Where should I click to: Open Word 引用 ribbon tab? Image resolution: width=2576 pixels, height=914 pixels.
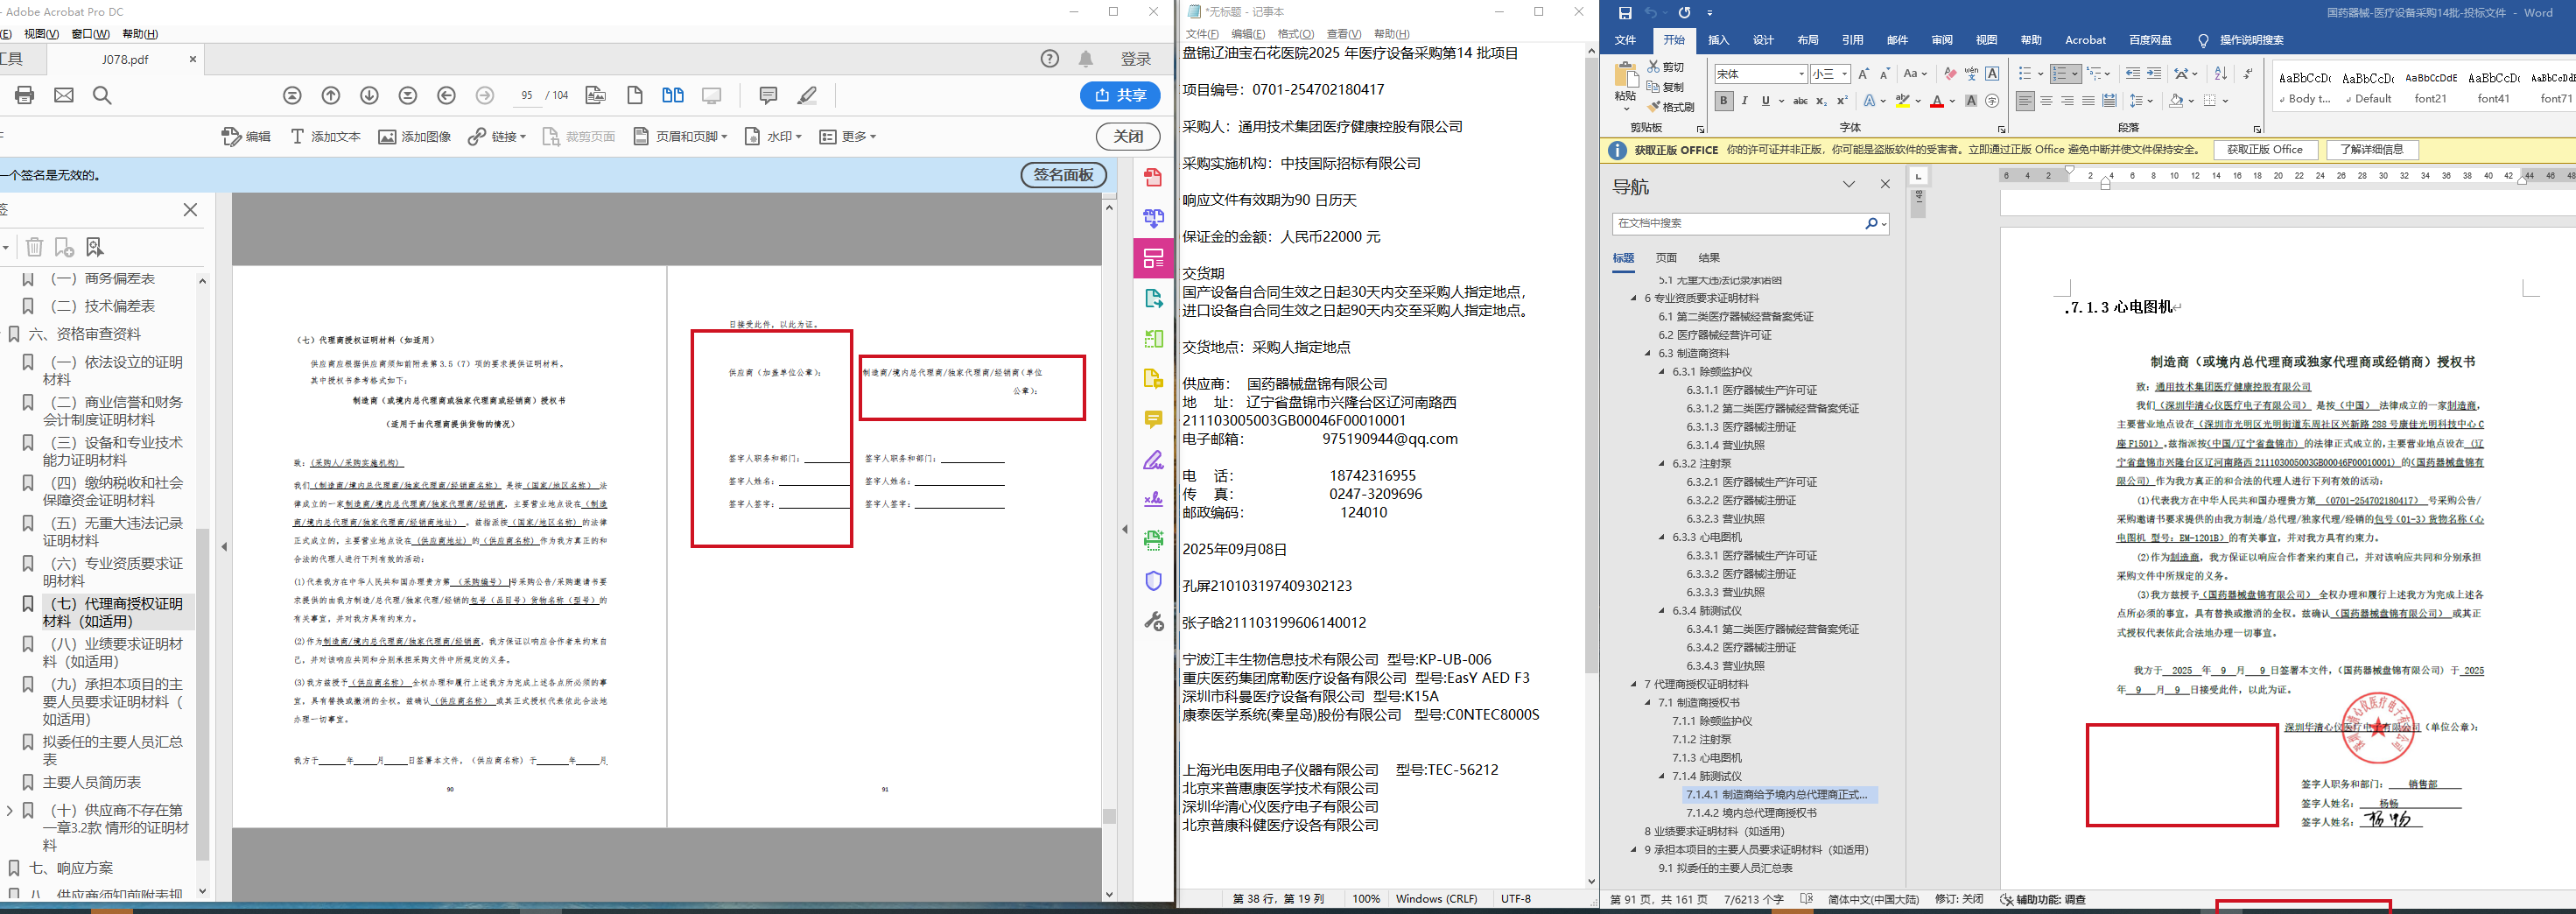(1853, 40)
